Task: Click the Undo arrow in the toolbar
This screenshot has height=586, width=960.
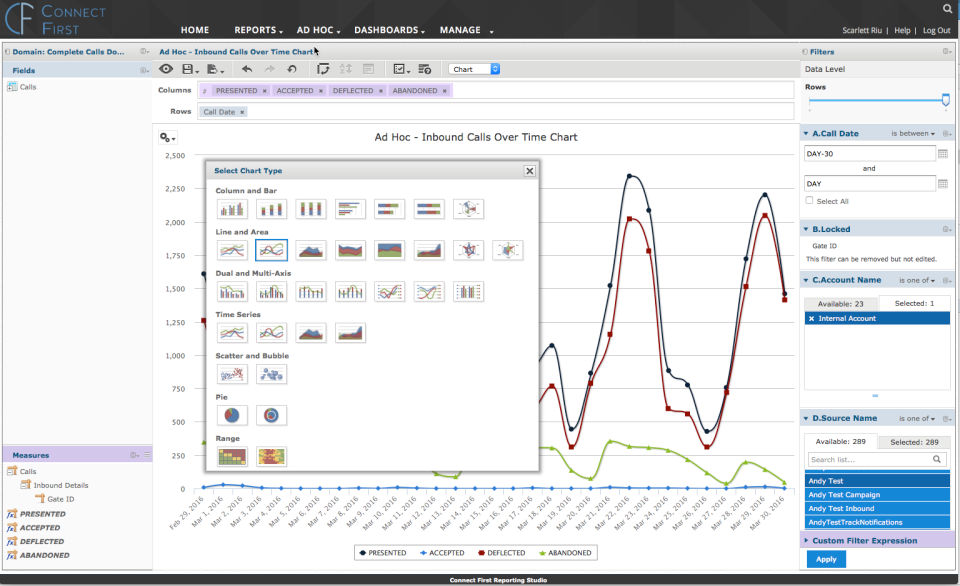Action: coord(247,69)
